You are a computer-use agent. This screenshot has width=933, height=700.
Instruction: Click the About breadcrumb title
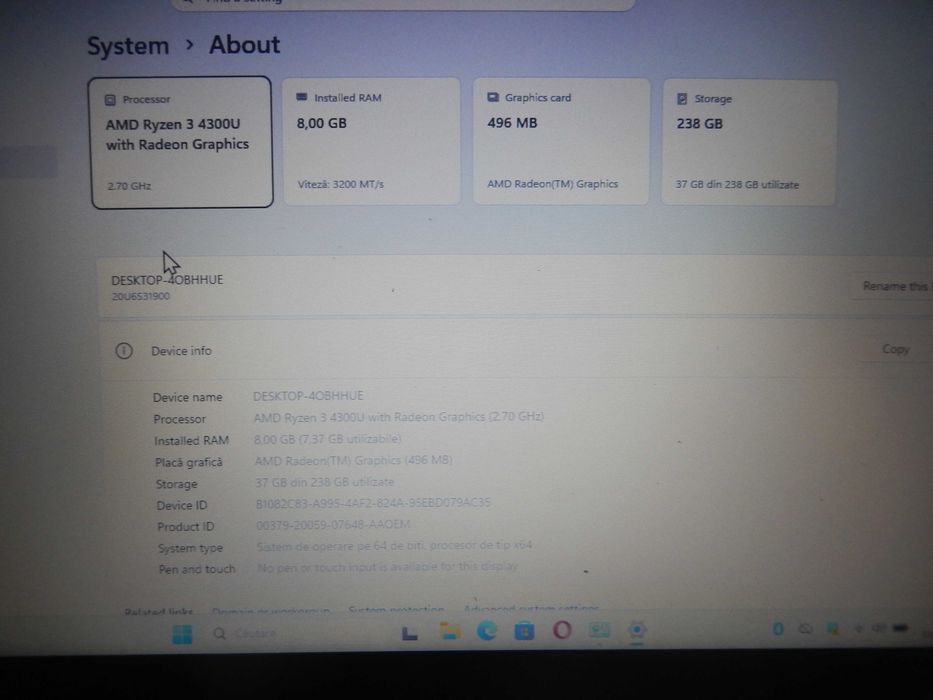(x=244, y=45)
